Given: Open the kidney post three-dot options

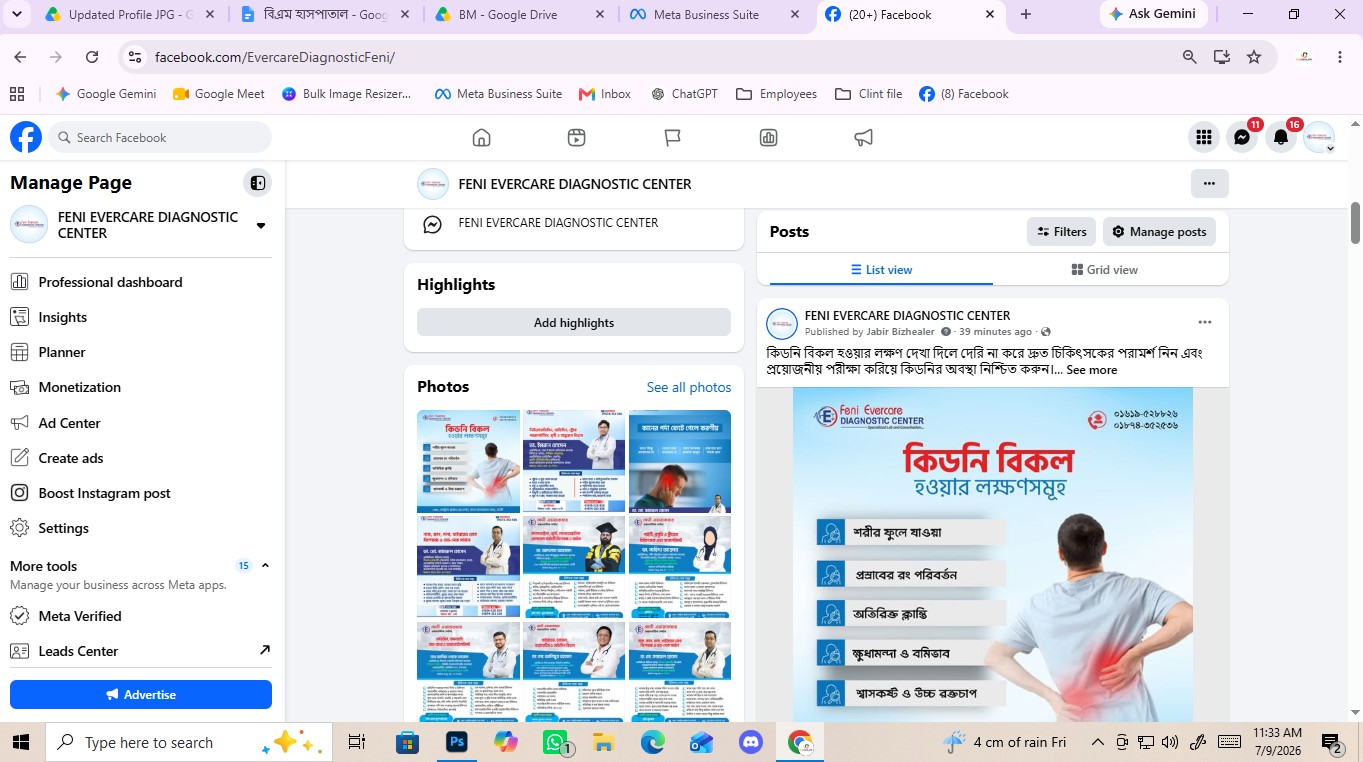Looking at the screenshot, I should pyautogui.click(x=1205, y=322).
